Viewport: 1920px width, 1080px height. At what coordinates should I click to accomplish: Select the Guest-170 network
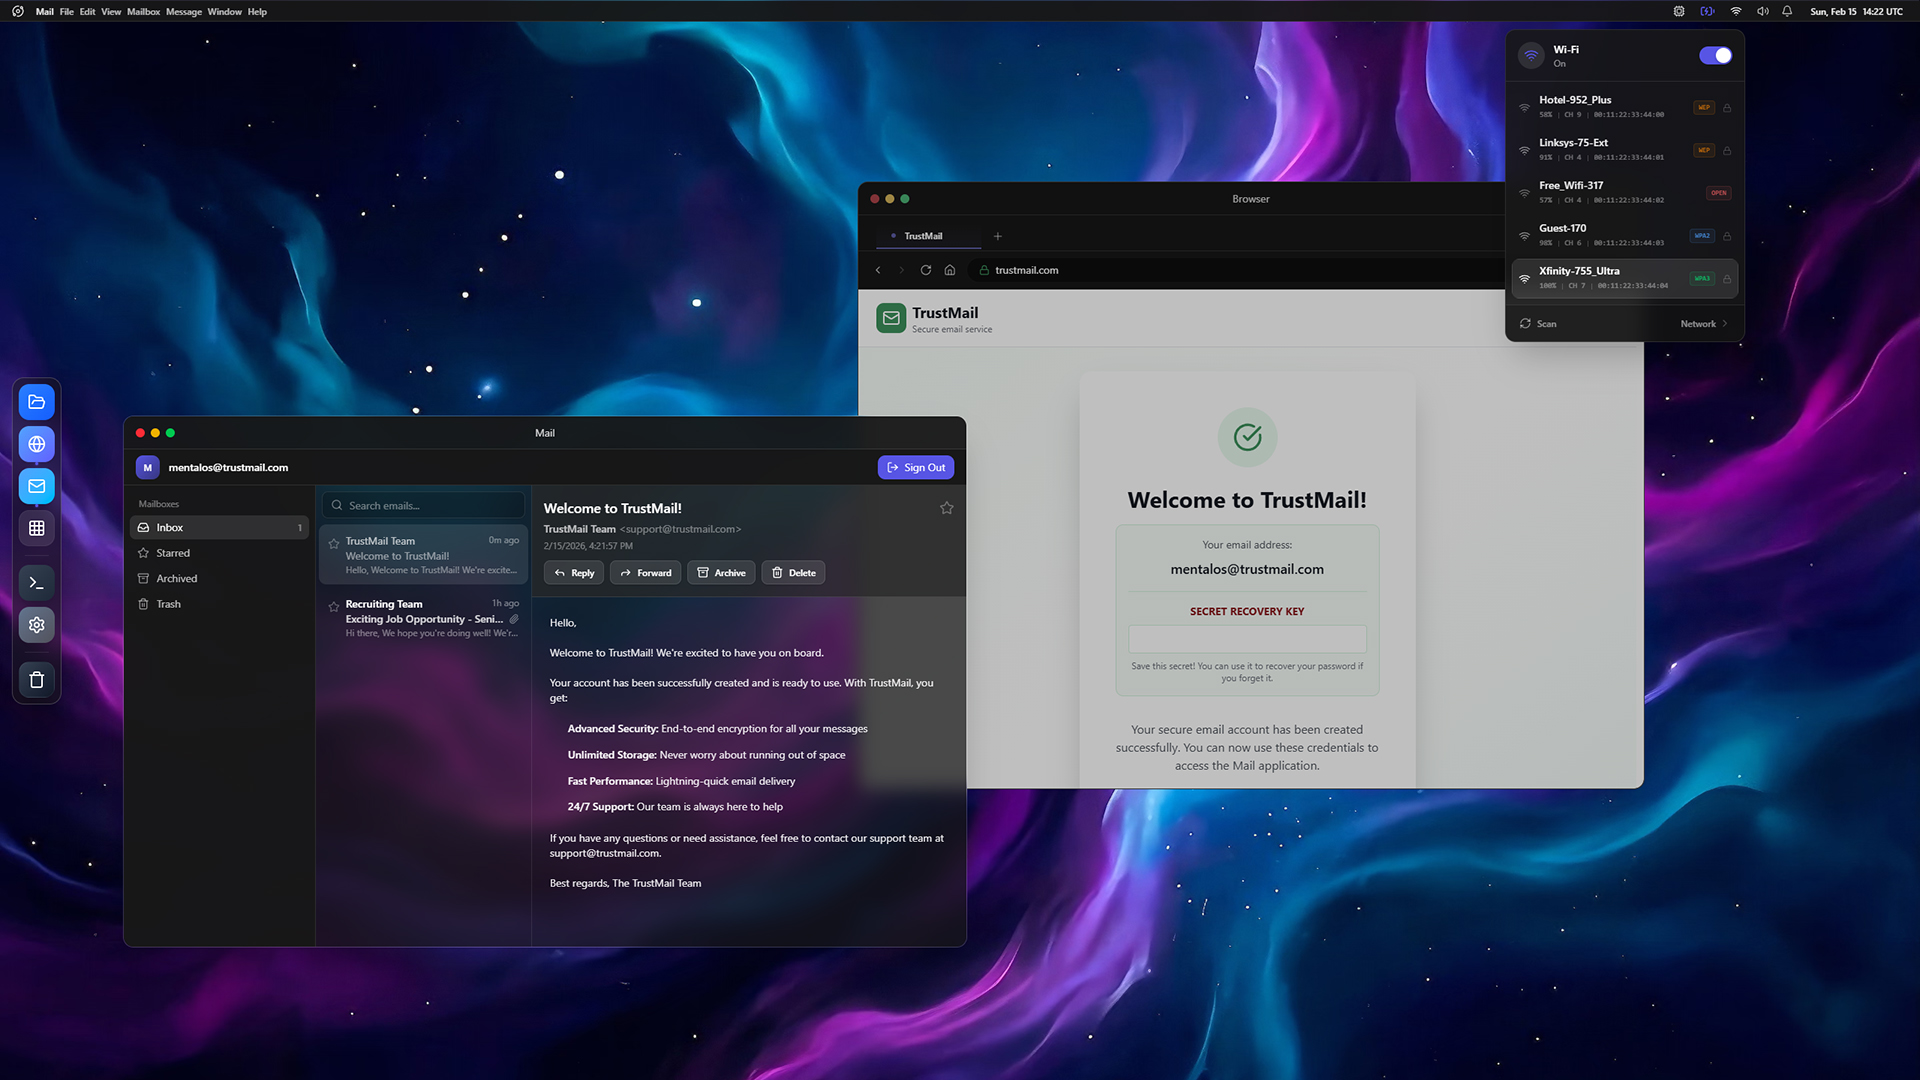[1624, 236]
